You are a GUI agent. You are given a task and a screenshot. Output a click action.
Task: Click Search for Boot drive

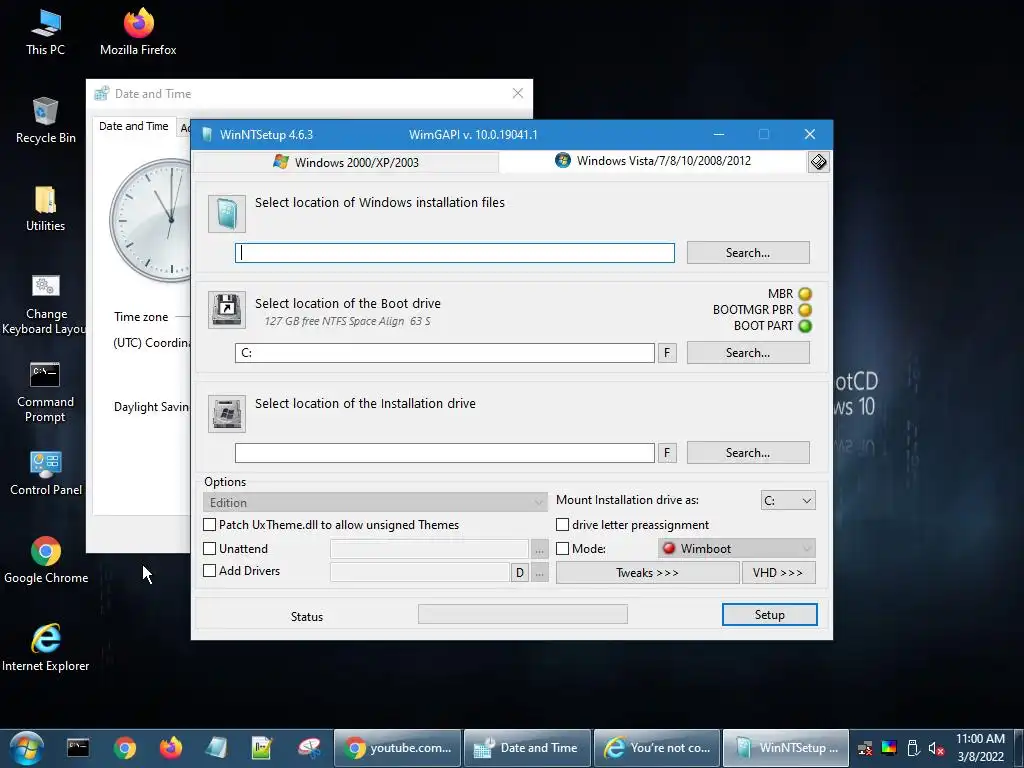click(748, 353)
